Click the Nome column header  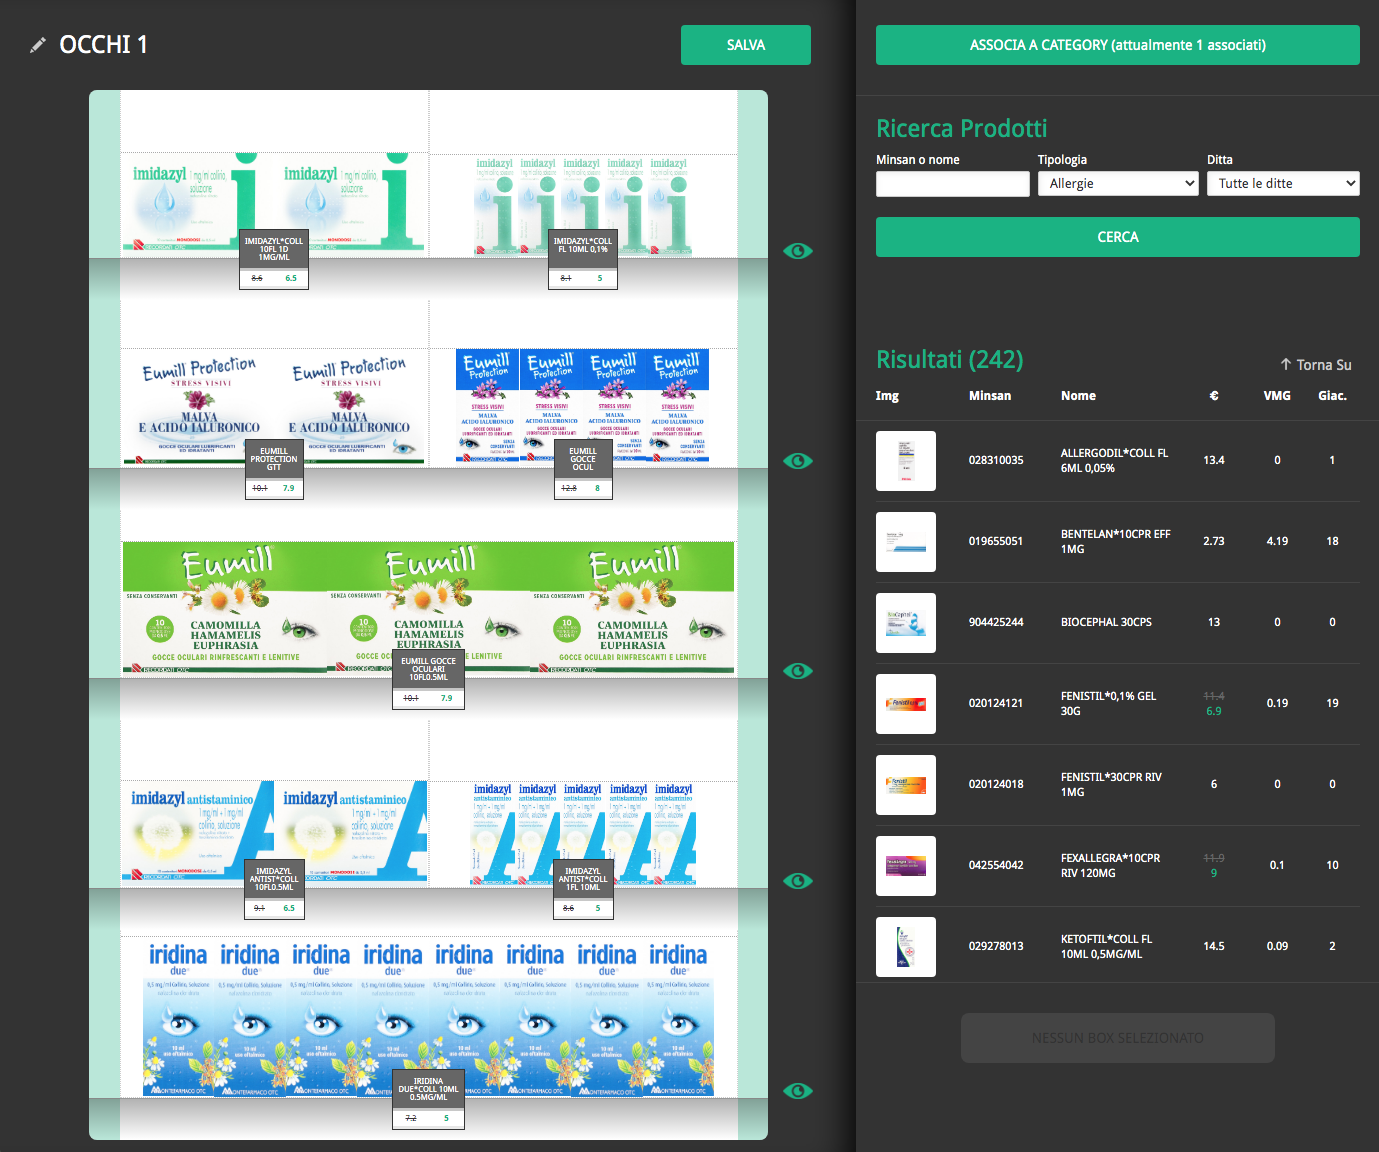click(x=1078, y=396)
